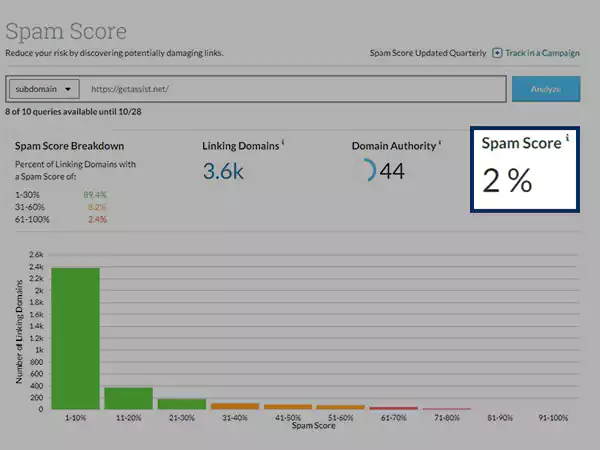
Task: Click the orange 41-50% chart bar
Action: click(x=287, y=406)
